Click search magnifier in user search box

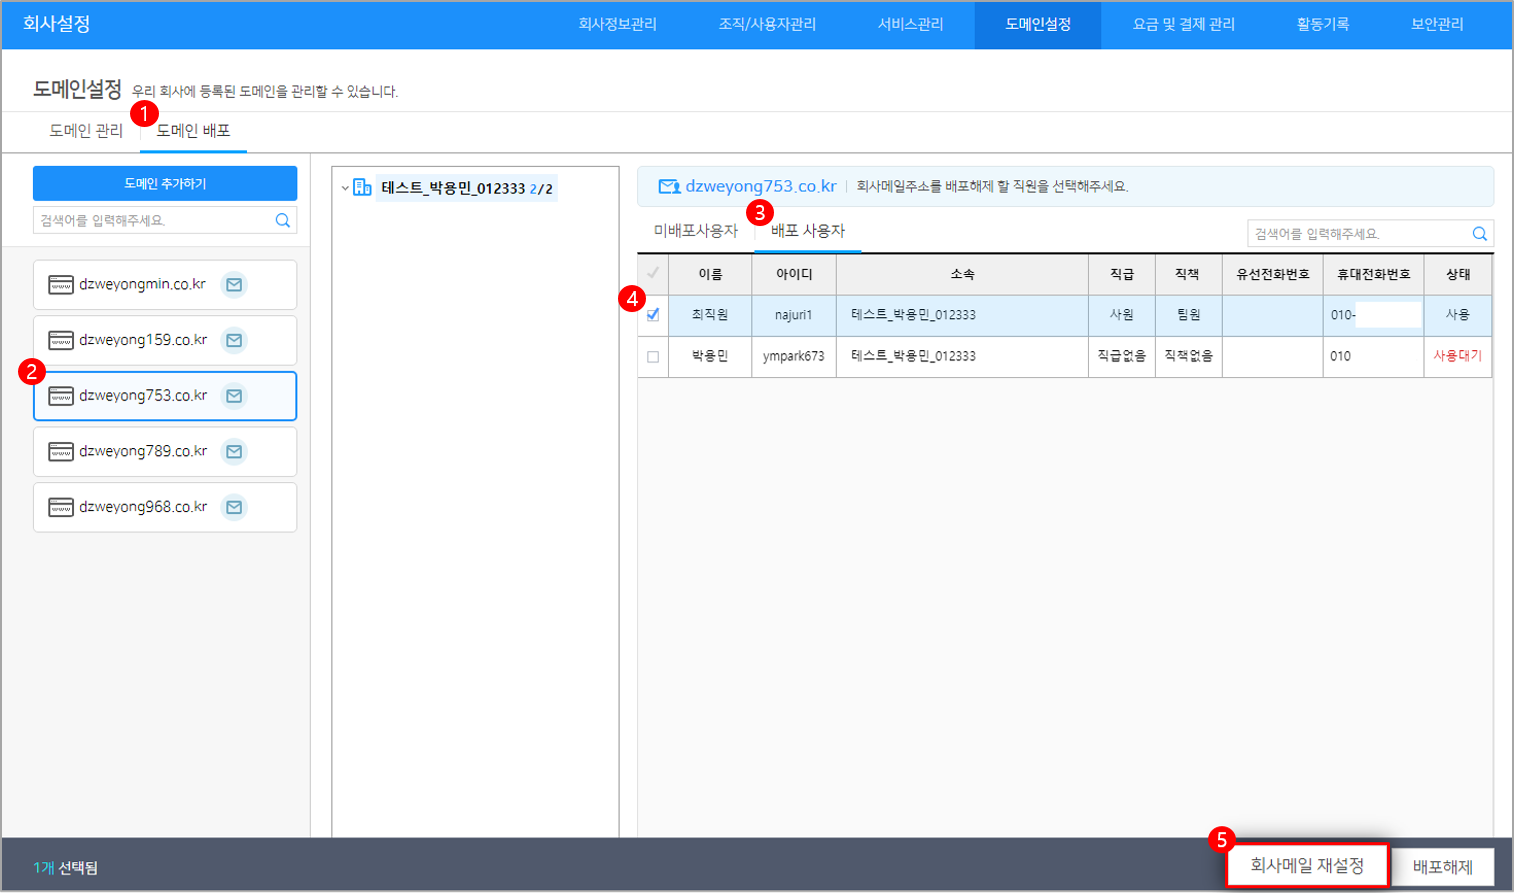pos(1479,234)
